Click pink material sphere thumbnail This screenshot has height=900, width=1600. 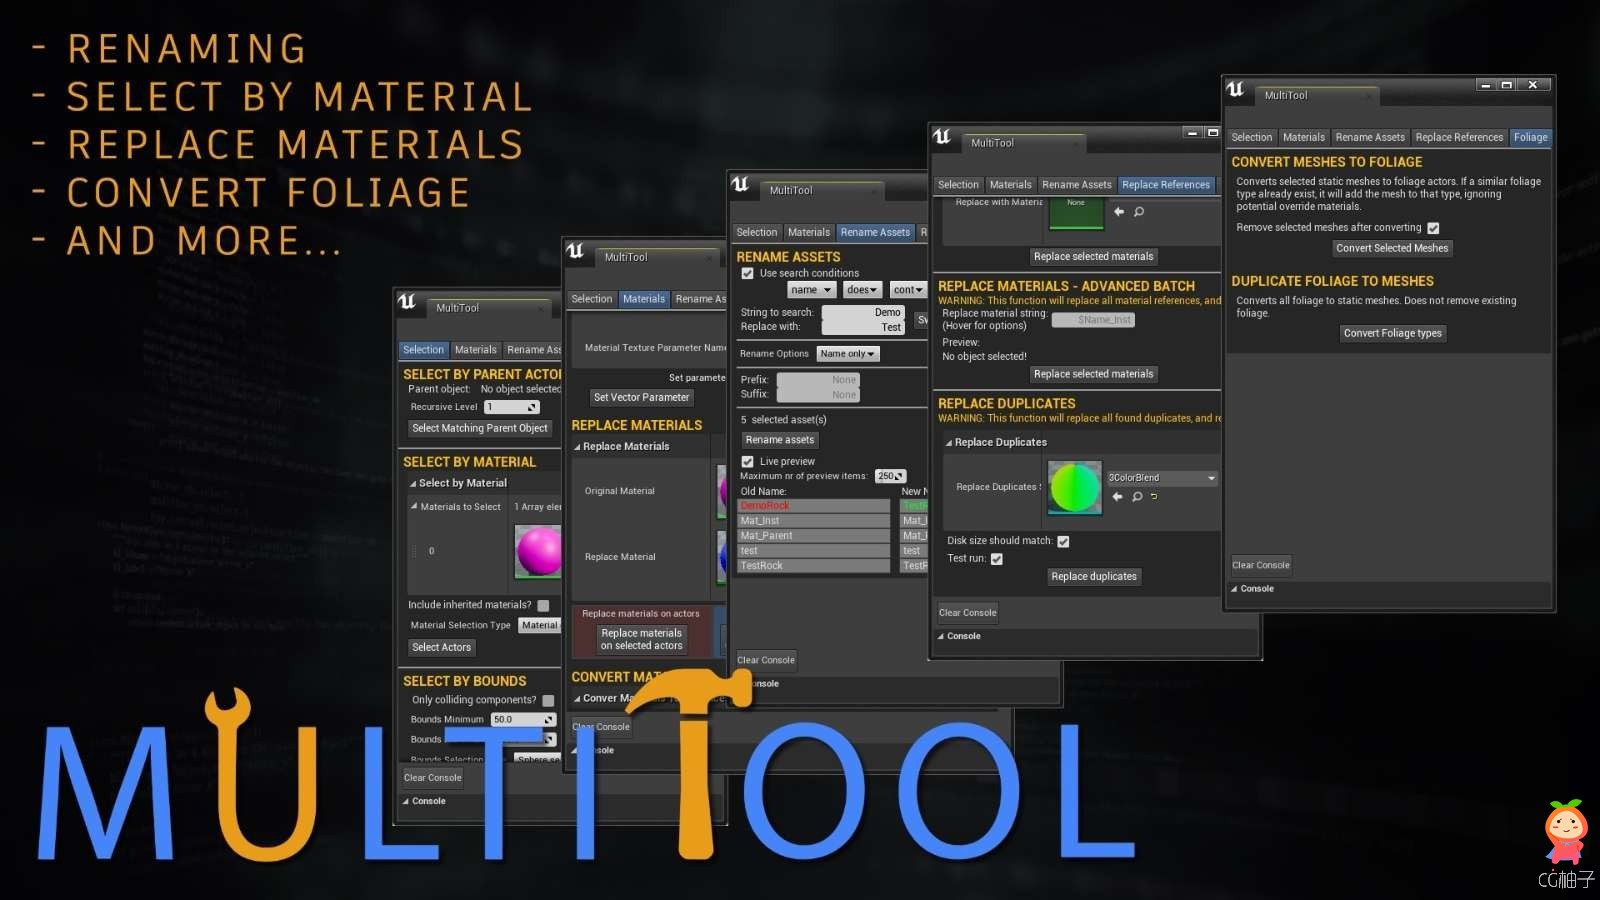(x=538, y=551)
